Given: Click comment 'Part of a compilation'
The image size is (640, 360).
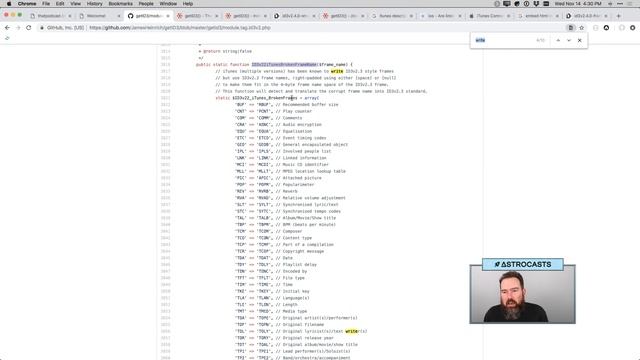Looking at the screenshot, I should pyautogui.click(x=308, y=244).
